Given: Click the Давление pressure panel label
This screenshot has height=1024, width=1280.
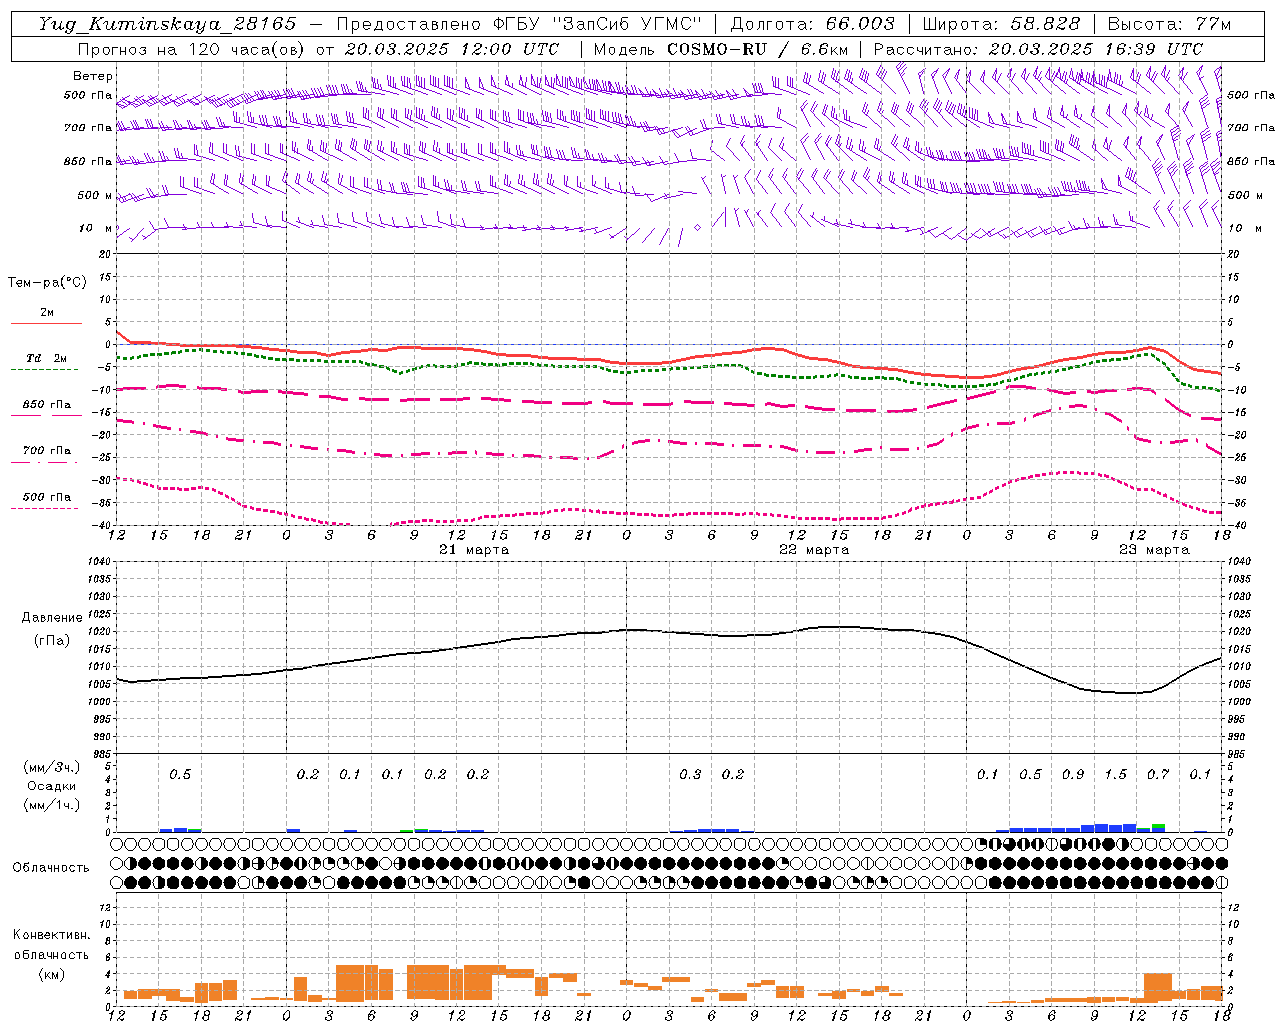Looking at the screenshot, I should click(51, 618).
